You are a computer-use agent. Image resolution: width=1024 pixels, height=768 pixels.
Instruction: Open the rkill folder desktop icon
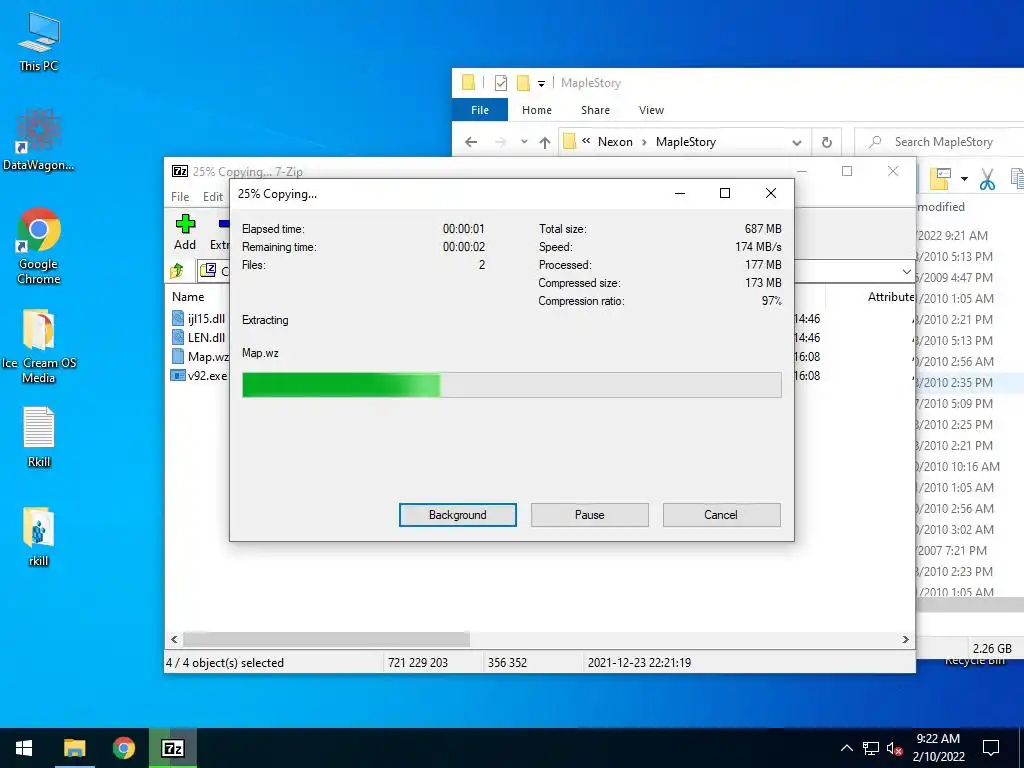point(39,536)
